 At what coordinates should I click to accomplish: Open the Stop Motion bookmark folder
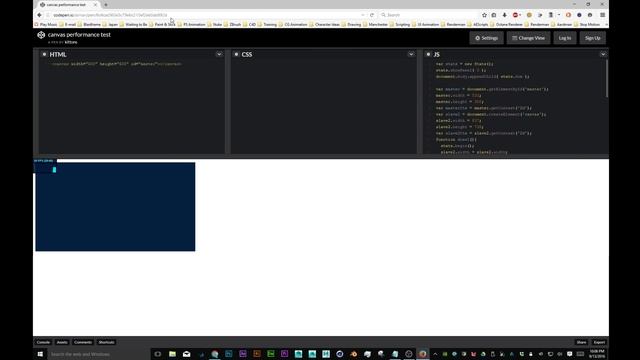pyautogui.click(x=587, y=24)
